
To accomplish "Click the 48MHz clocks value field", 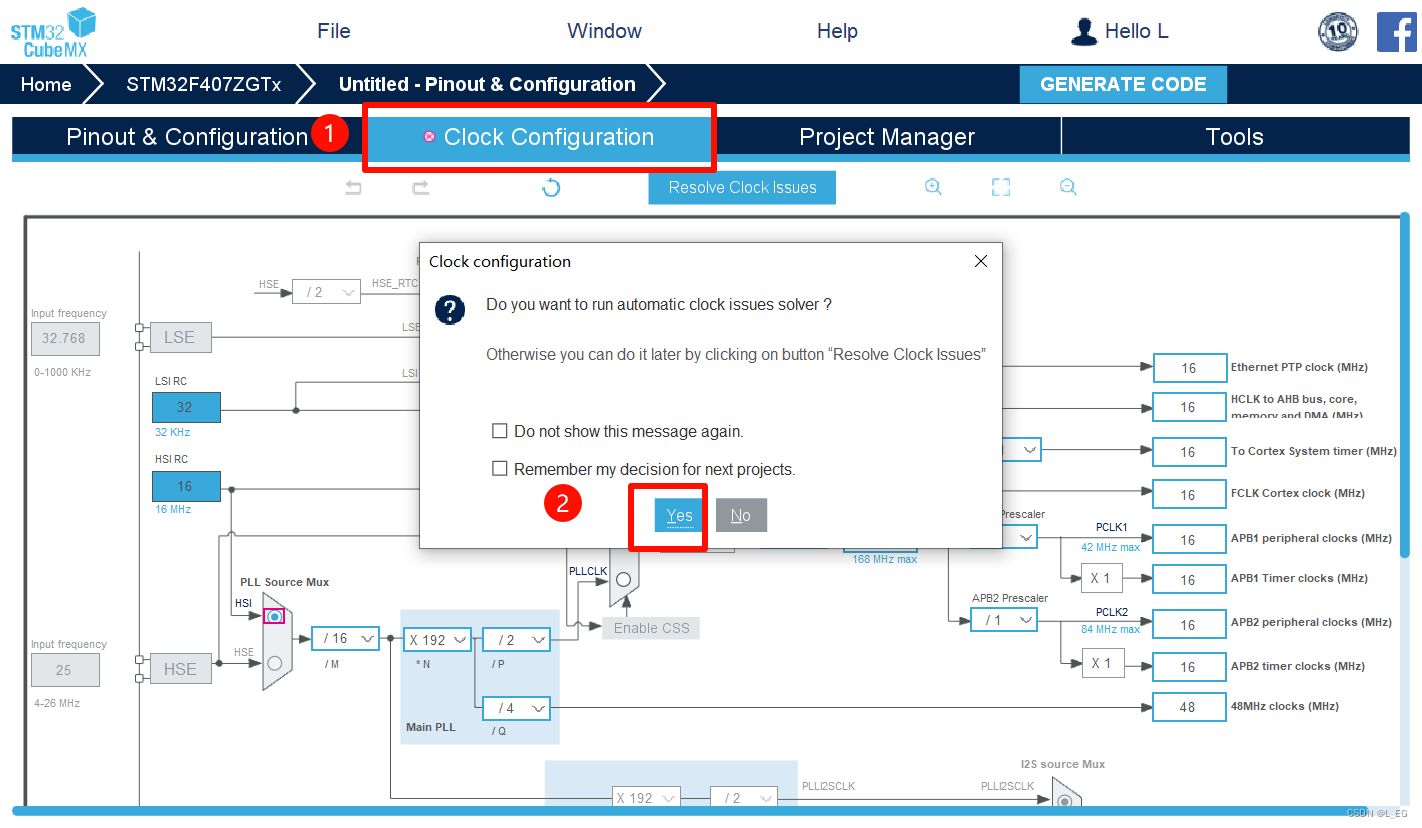I will pyautogui.click(x=1189, y=706).
